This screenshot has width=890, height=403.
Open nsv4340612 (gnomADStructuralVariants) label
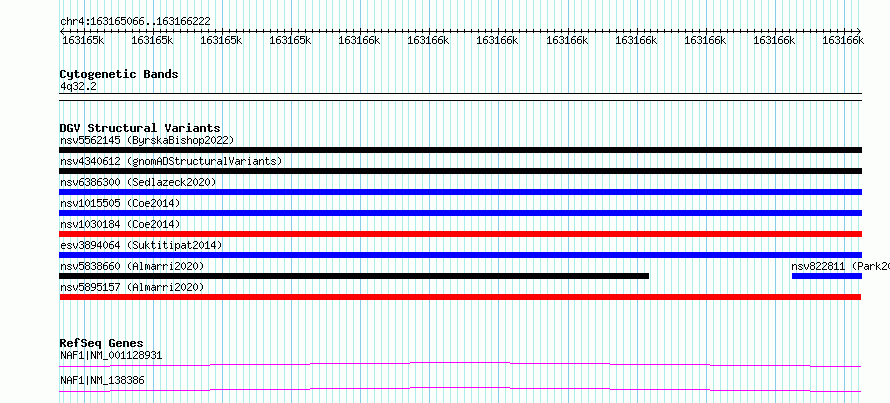(171, 161)
